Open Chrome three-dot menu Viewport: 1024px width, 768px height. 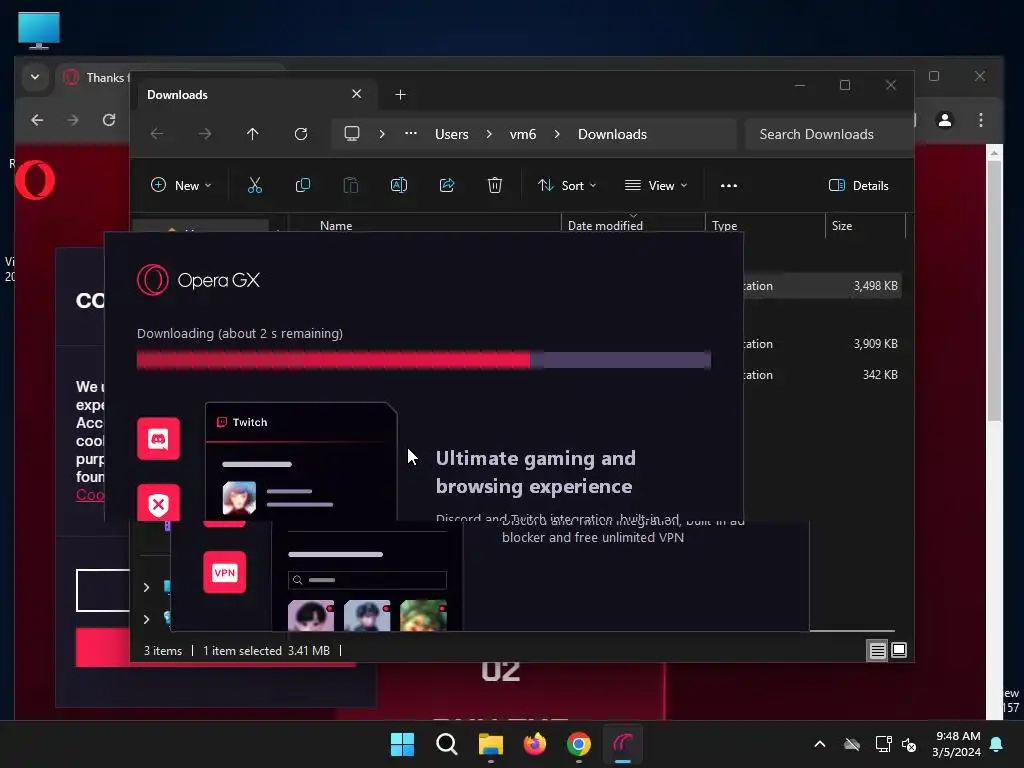tap(981, 120)
